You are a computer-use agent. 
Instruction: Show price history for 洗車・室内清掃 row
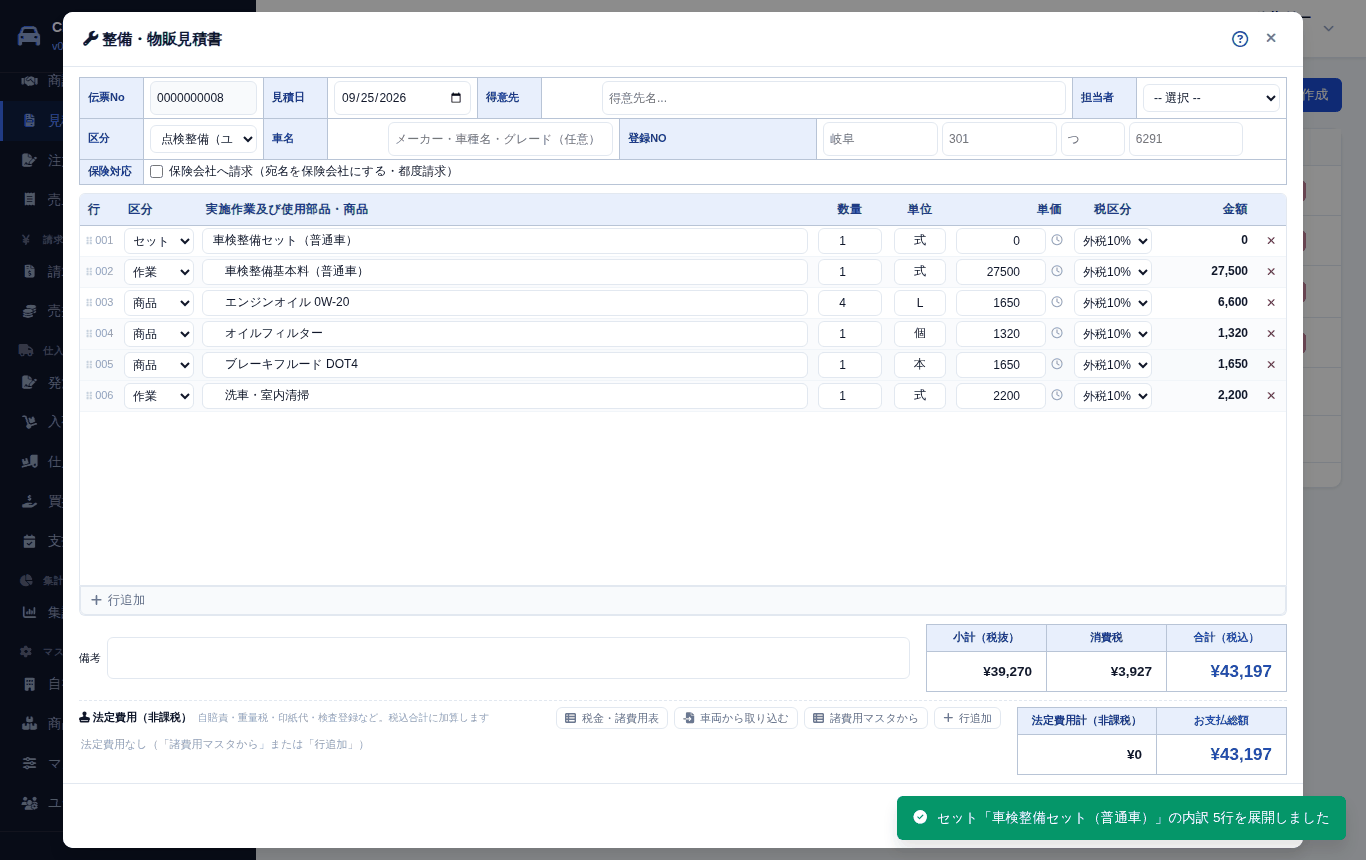1057,395
